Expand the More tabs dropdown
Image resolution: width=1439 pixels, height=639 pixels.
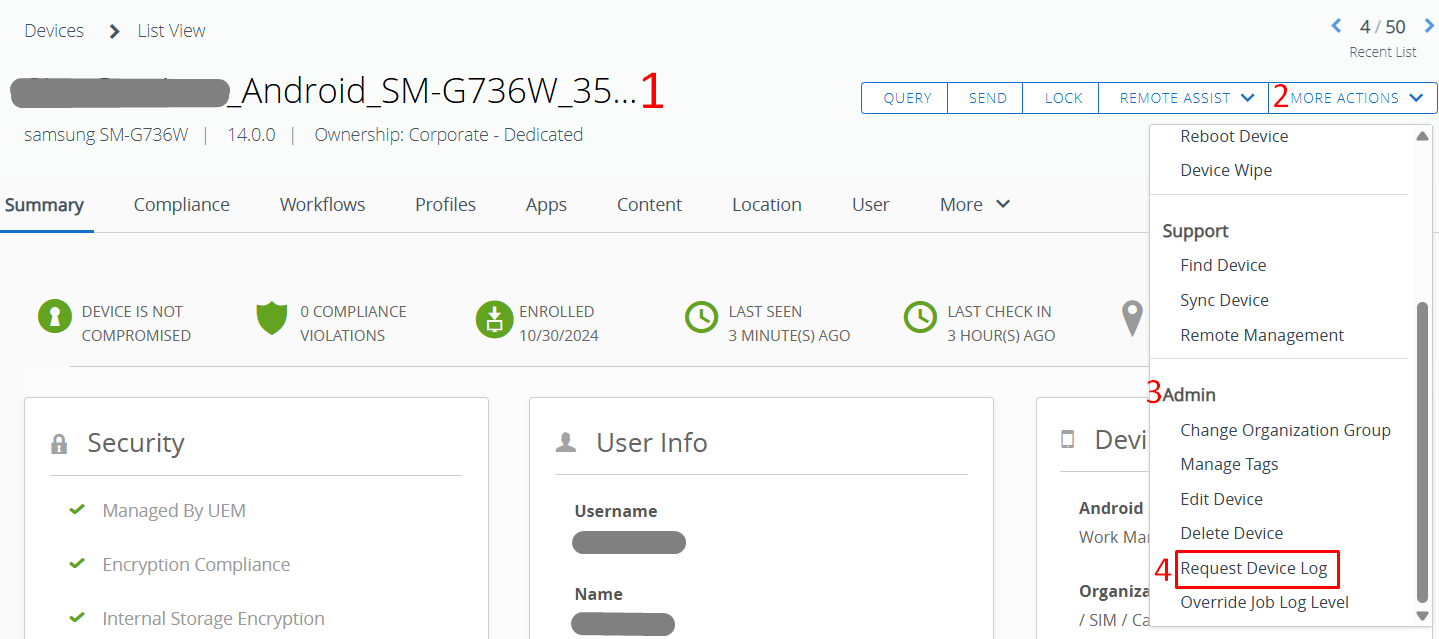tap(975, 205)
